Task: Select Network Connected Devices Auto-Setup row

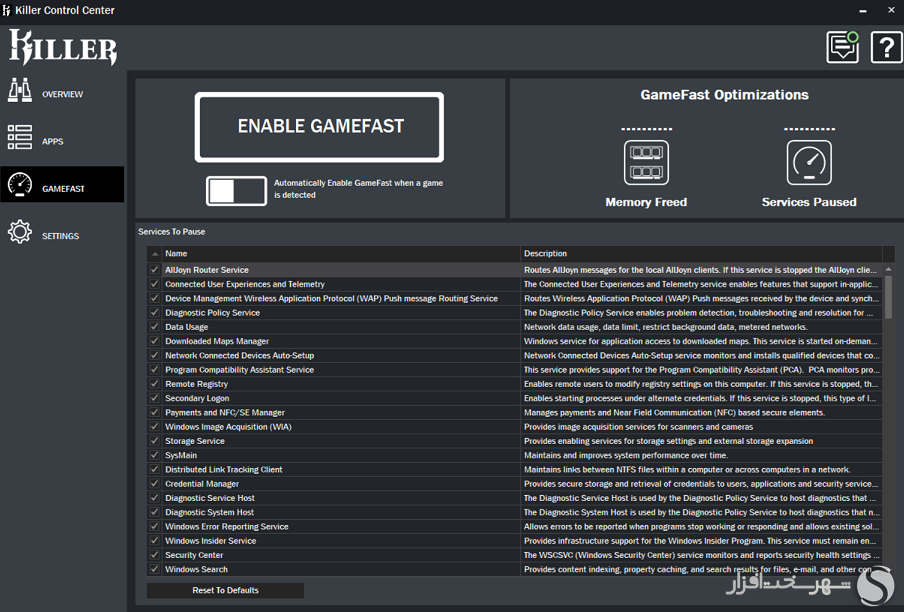Action: [514, 356]
